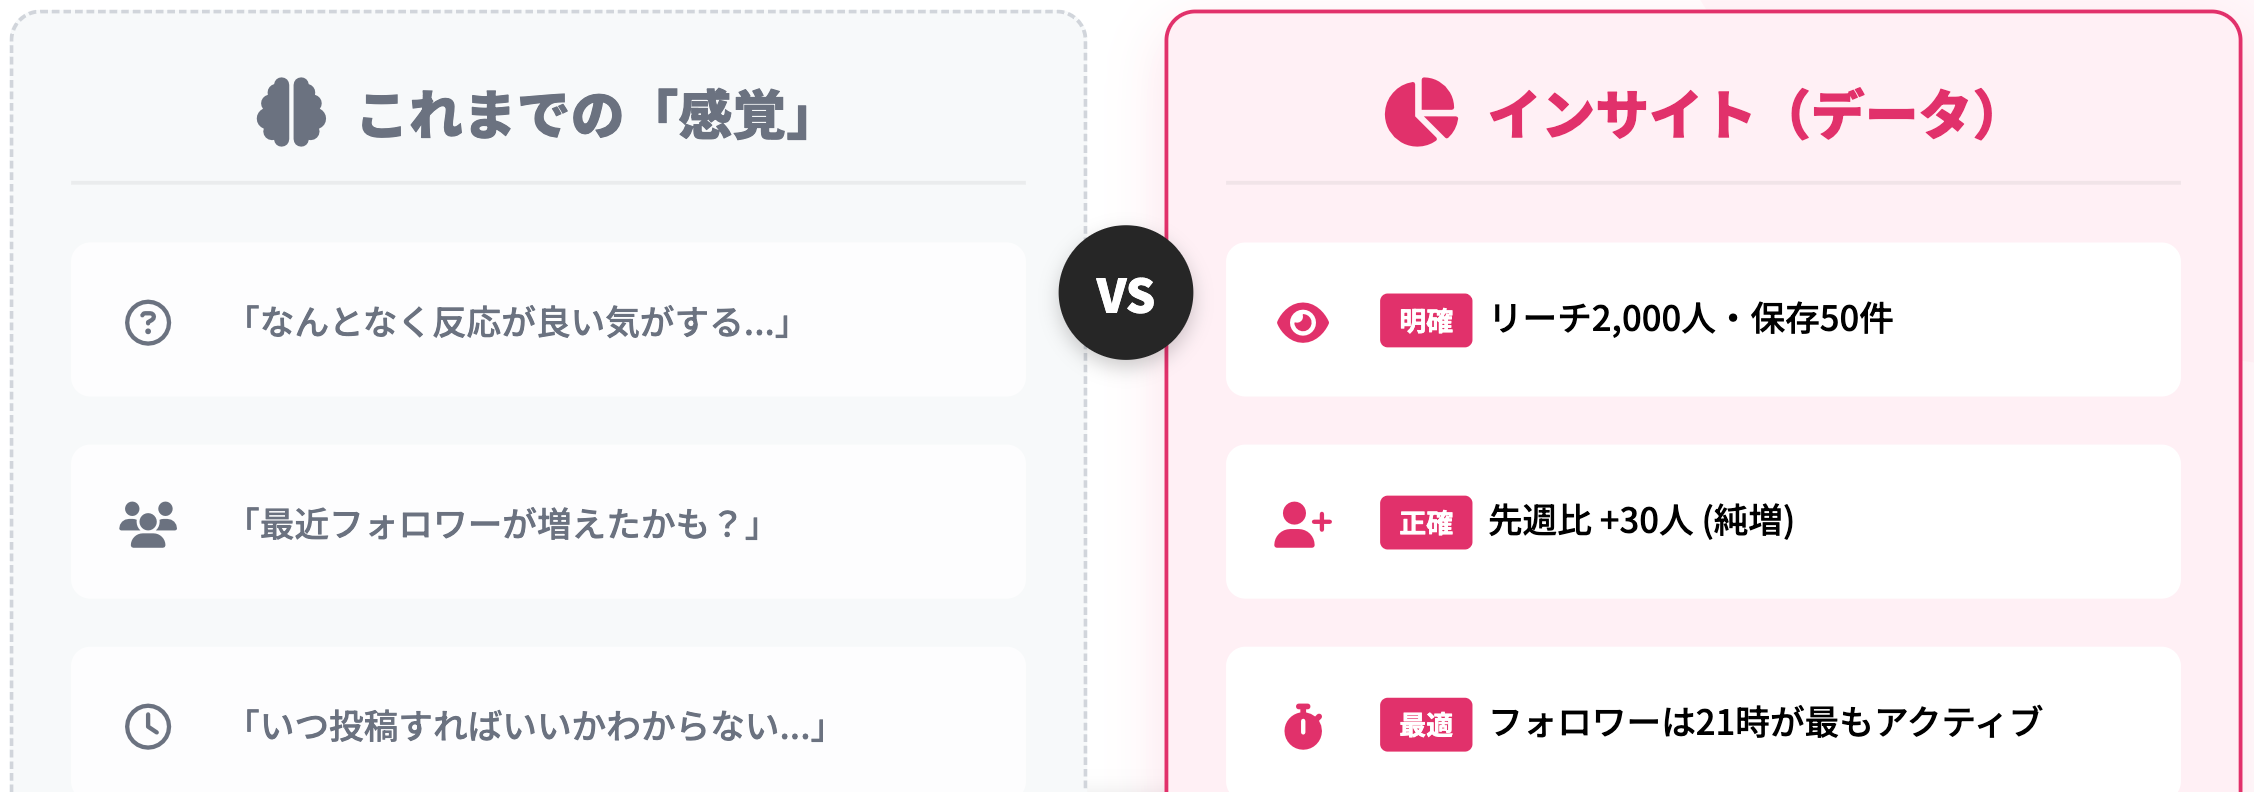
Task: Click the heading これまでの「感覚」
Action: pyautogui.click(x=586, y=114)
